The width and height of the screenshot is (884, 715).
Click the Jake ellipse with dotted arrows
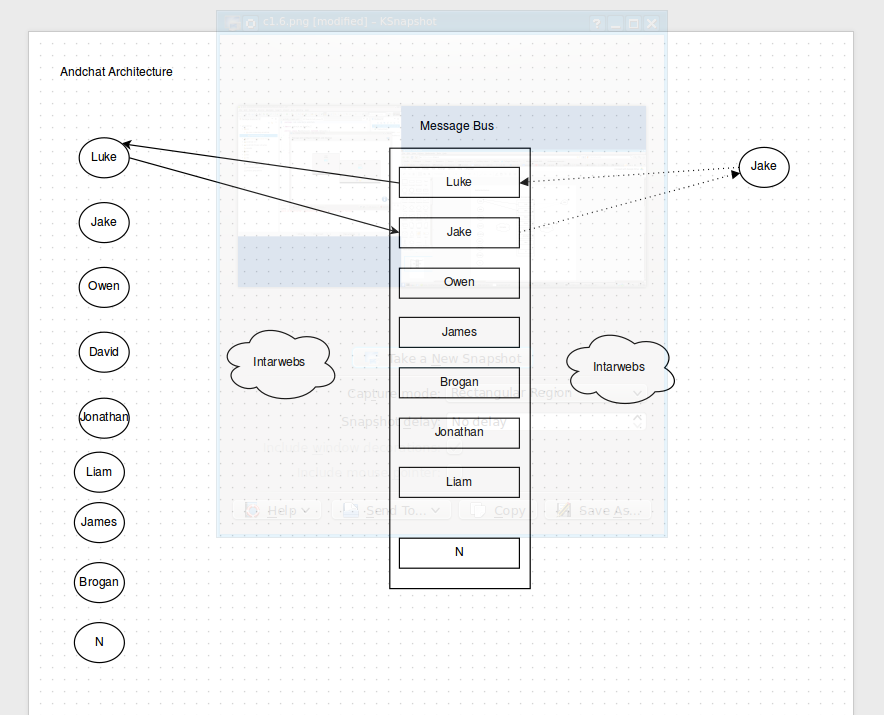(763, 166)
